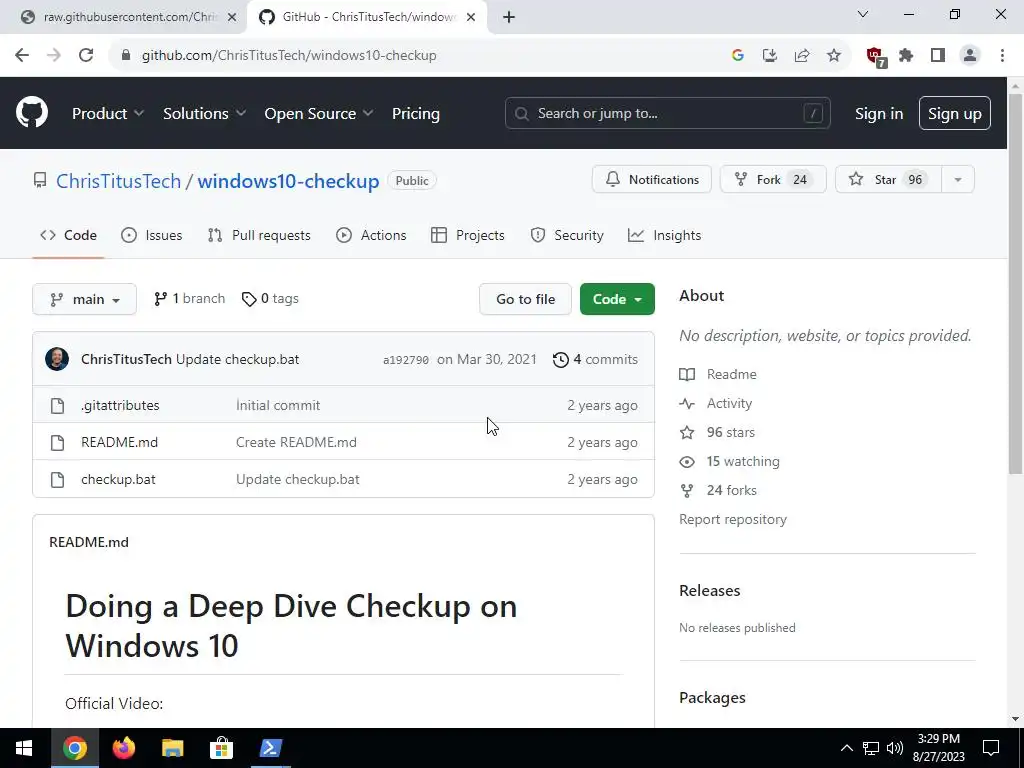
Task: Click the GitHub Octocat logo
Action: pos(32,112)
